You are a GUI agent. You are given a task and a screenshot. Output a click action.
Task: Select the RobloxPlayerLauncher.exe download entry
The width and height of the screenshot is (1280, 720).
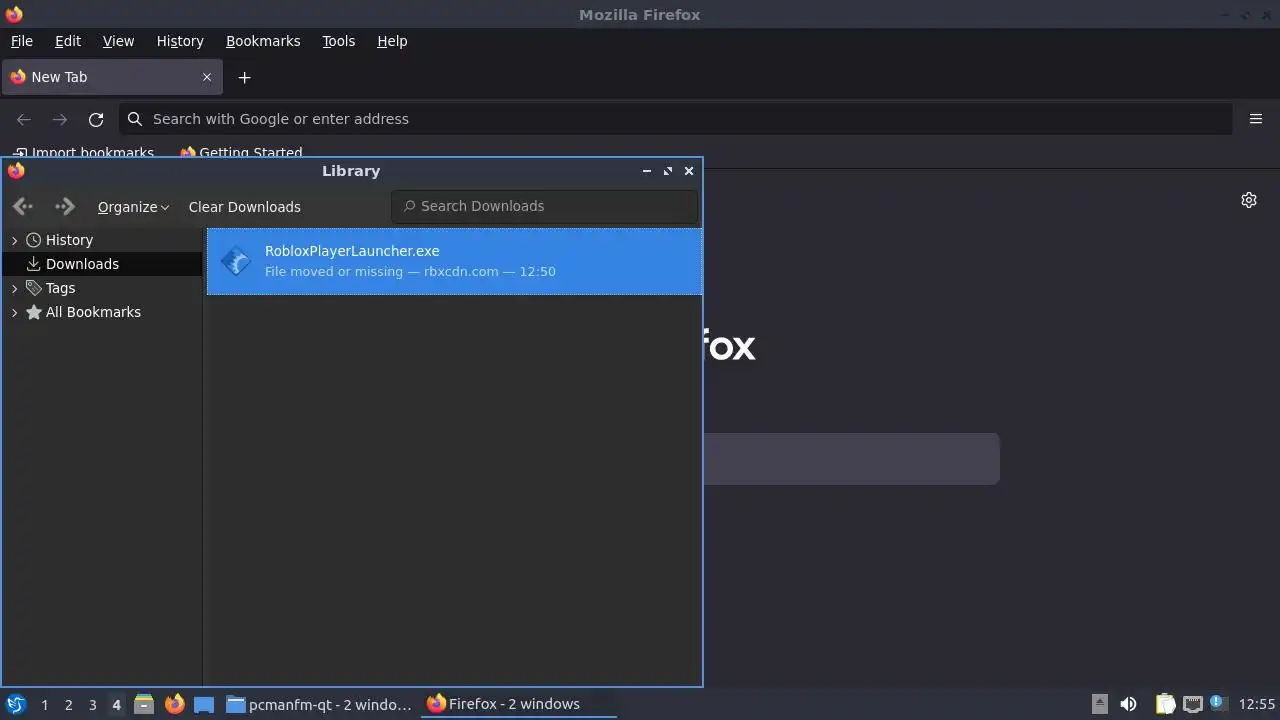point(454,261)
